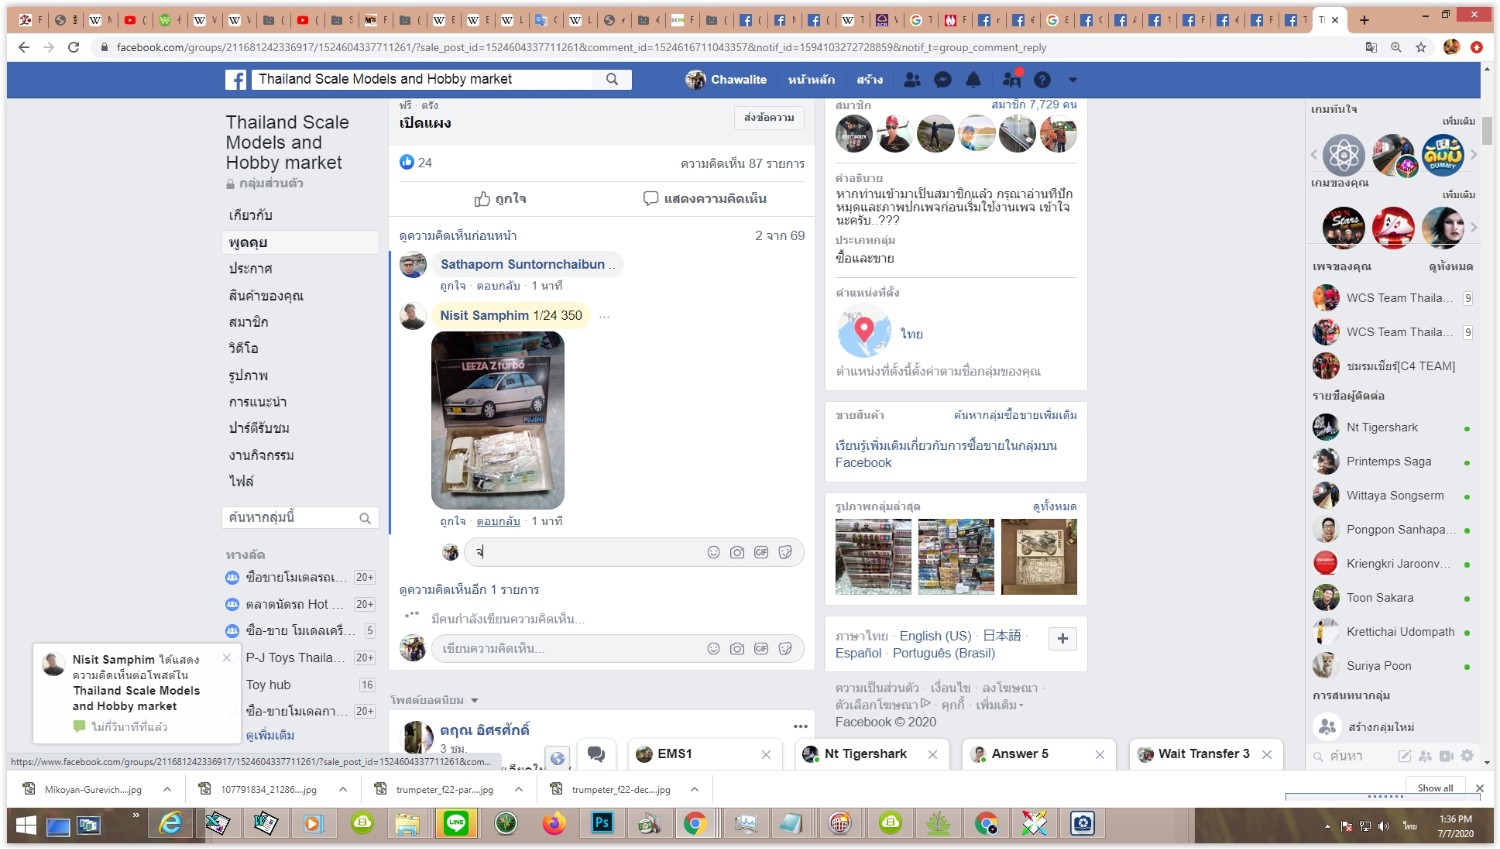Open the DUMMY card game icon
The height and width of the screenshot is (849, 1500).
(x=1443, y=154)
